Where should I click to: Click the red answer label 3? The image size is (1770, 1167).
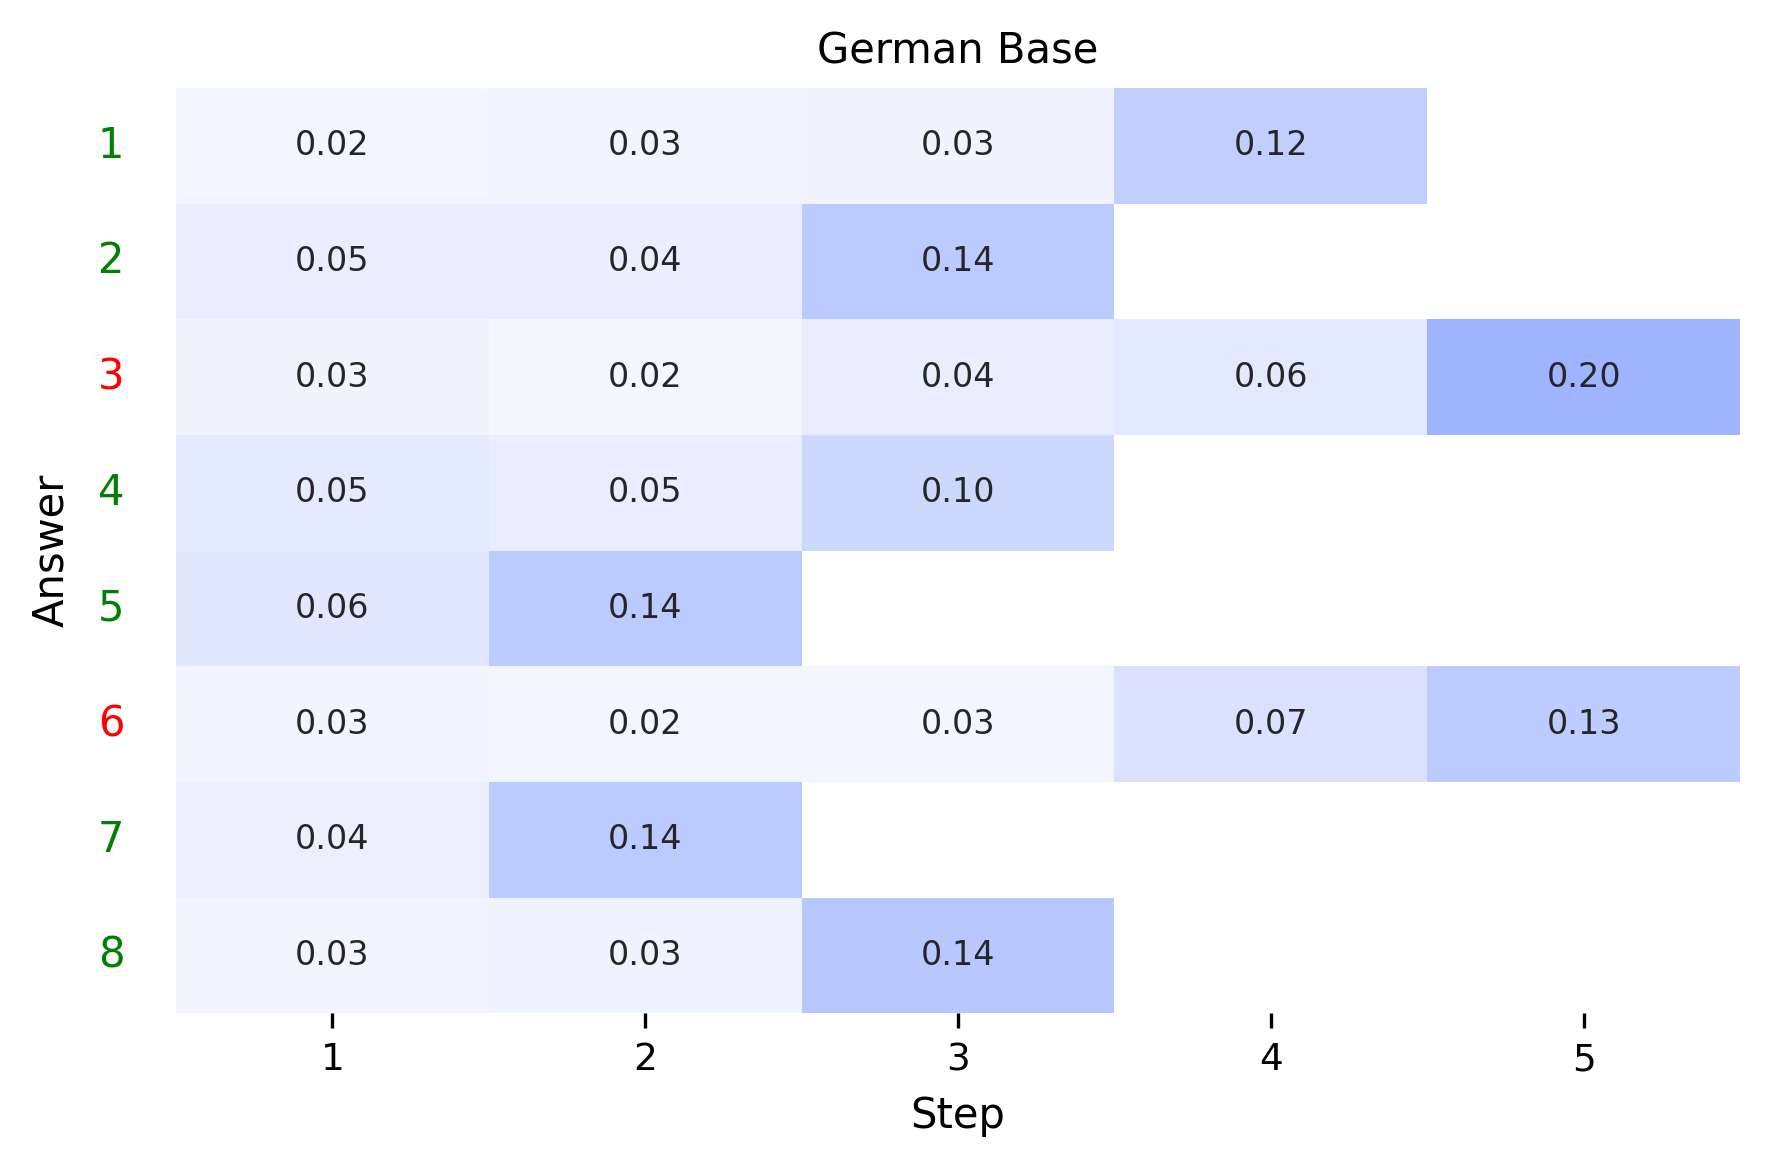click(111, 376)
